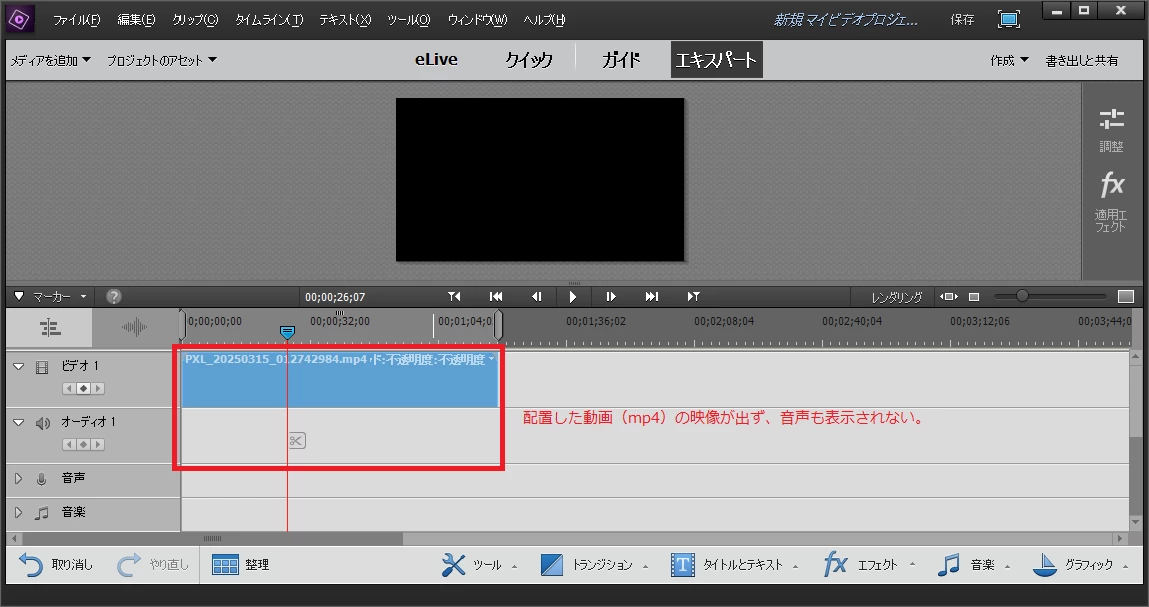Go to next keyframe on ビデオ 1
This screenshot has height=607, width=1149.
pyautogui.click(x=98, y=389)
